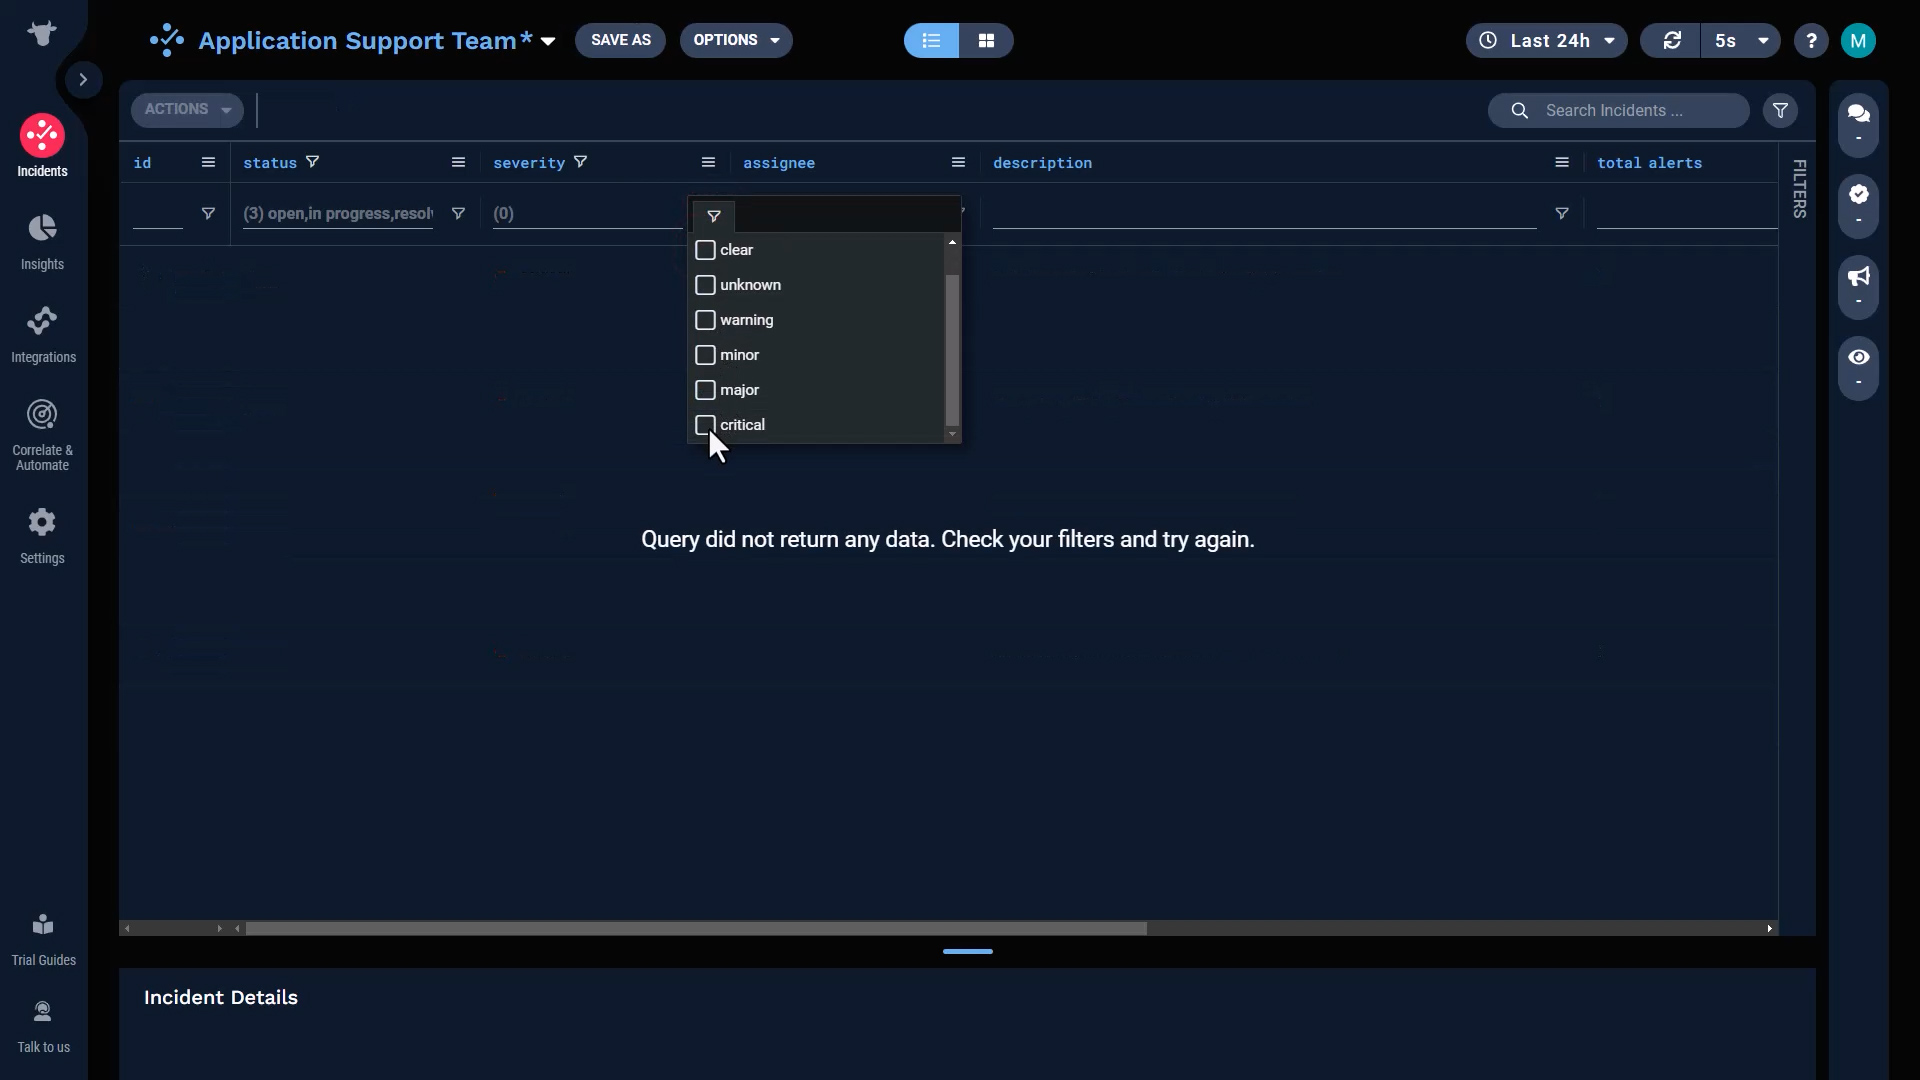The image size is (1920, 1080).
Task: Open status filter funnel in filter row
Action: (x=458, y=213)
